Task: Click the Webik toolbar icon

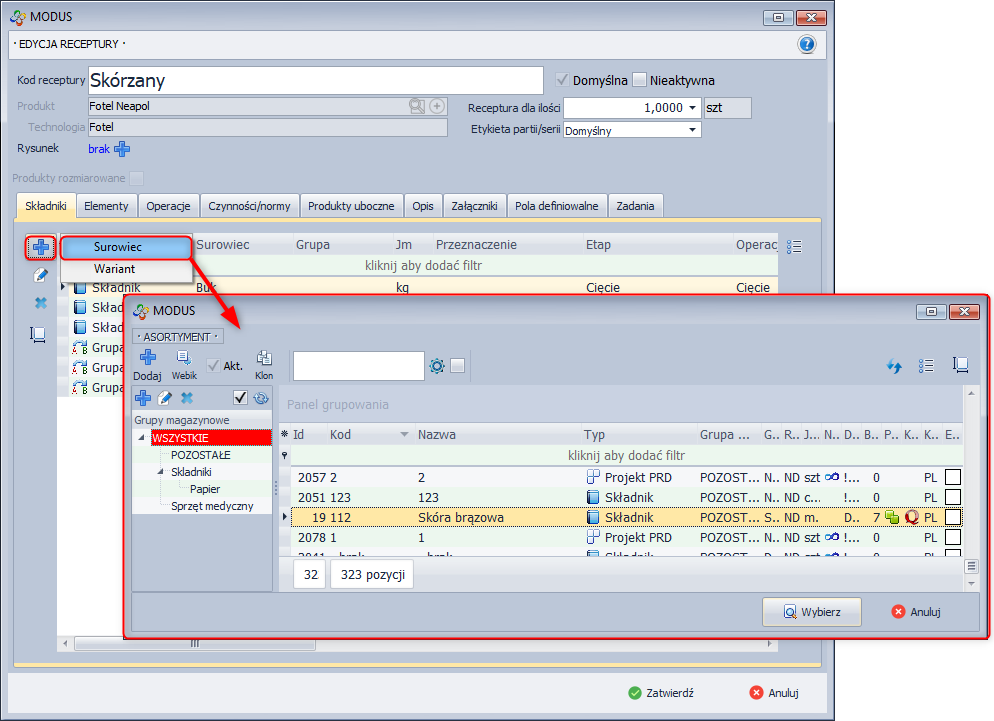Action: pos(184,359)
